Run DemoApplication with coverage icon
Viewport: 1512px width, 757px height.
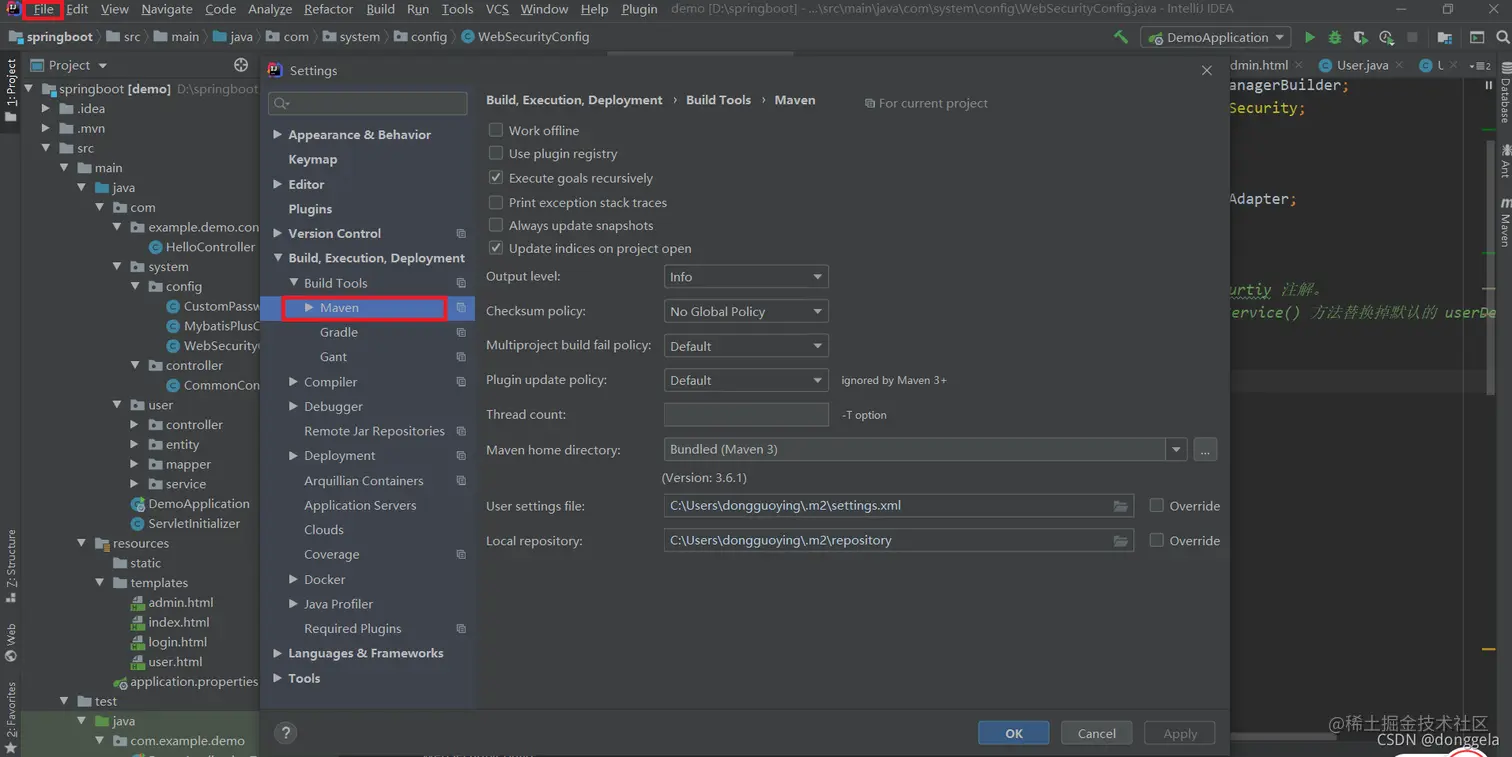[x=1360, y=37]
